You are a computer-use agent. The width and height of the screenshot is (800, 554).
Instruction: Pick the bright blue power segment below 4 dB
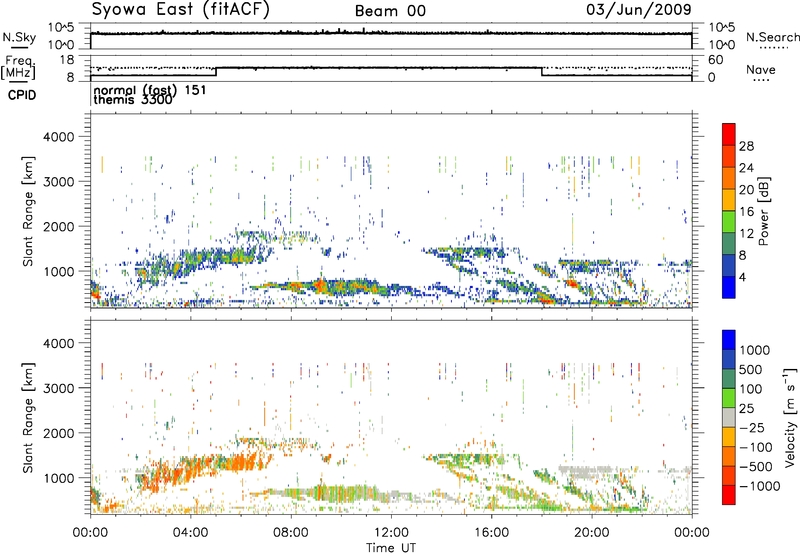tap(729, 287)
